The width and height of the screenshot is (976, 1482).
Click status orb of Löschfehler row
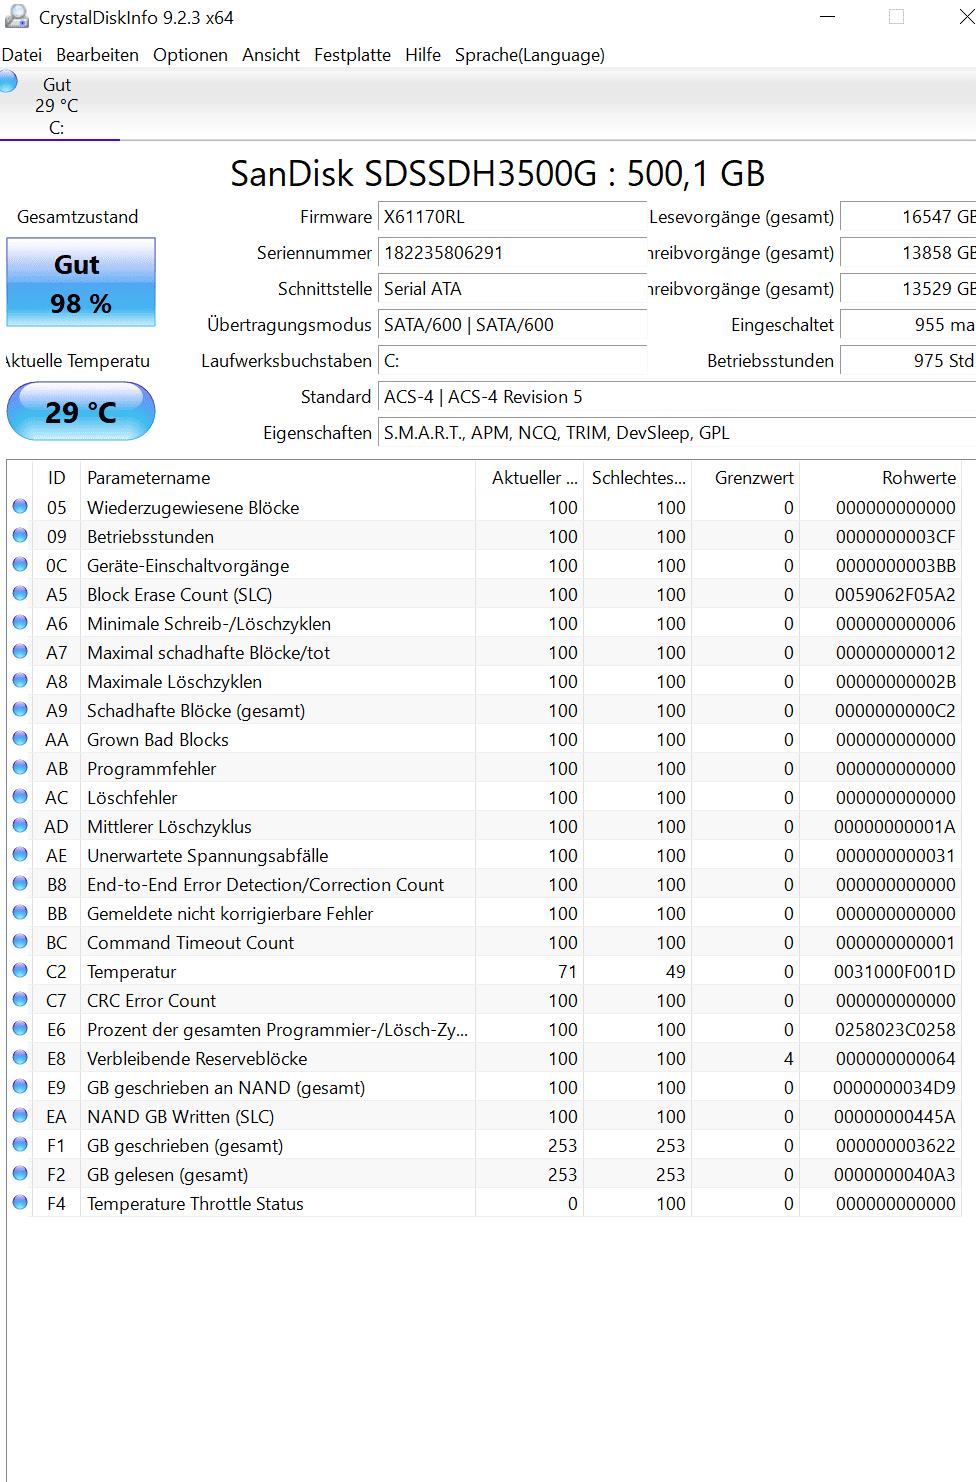(x=20, y=796)
